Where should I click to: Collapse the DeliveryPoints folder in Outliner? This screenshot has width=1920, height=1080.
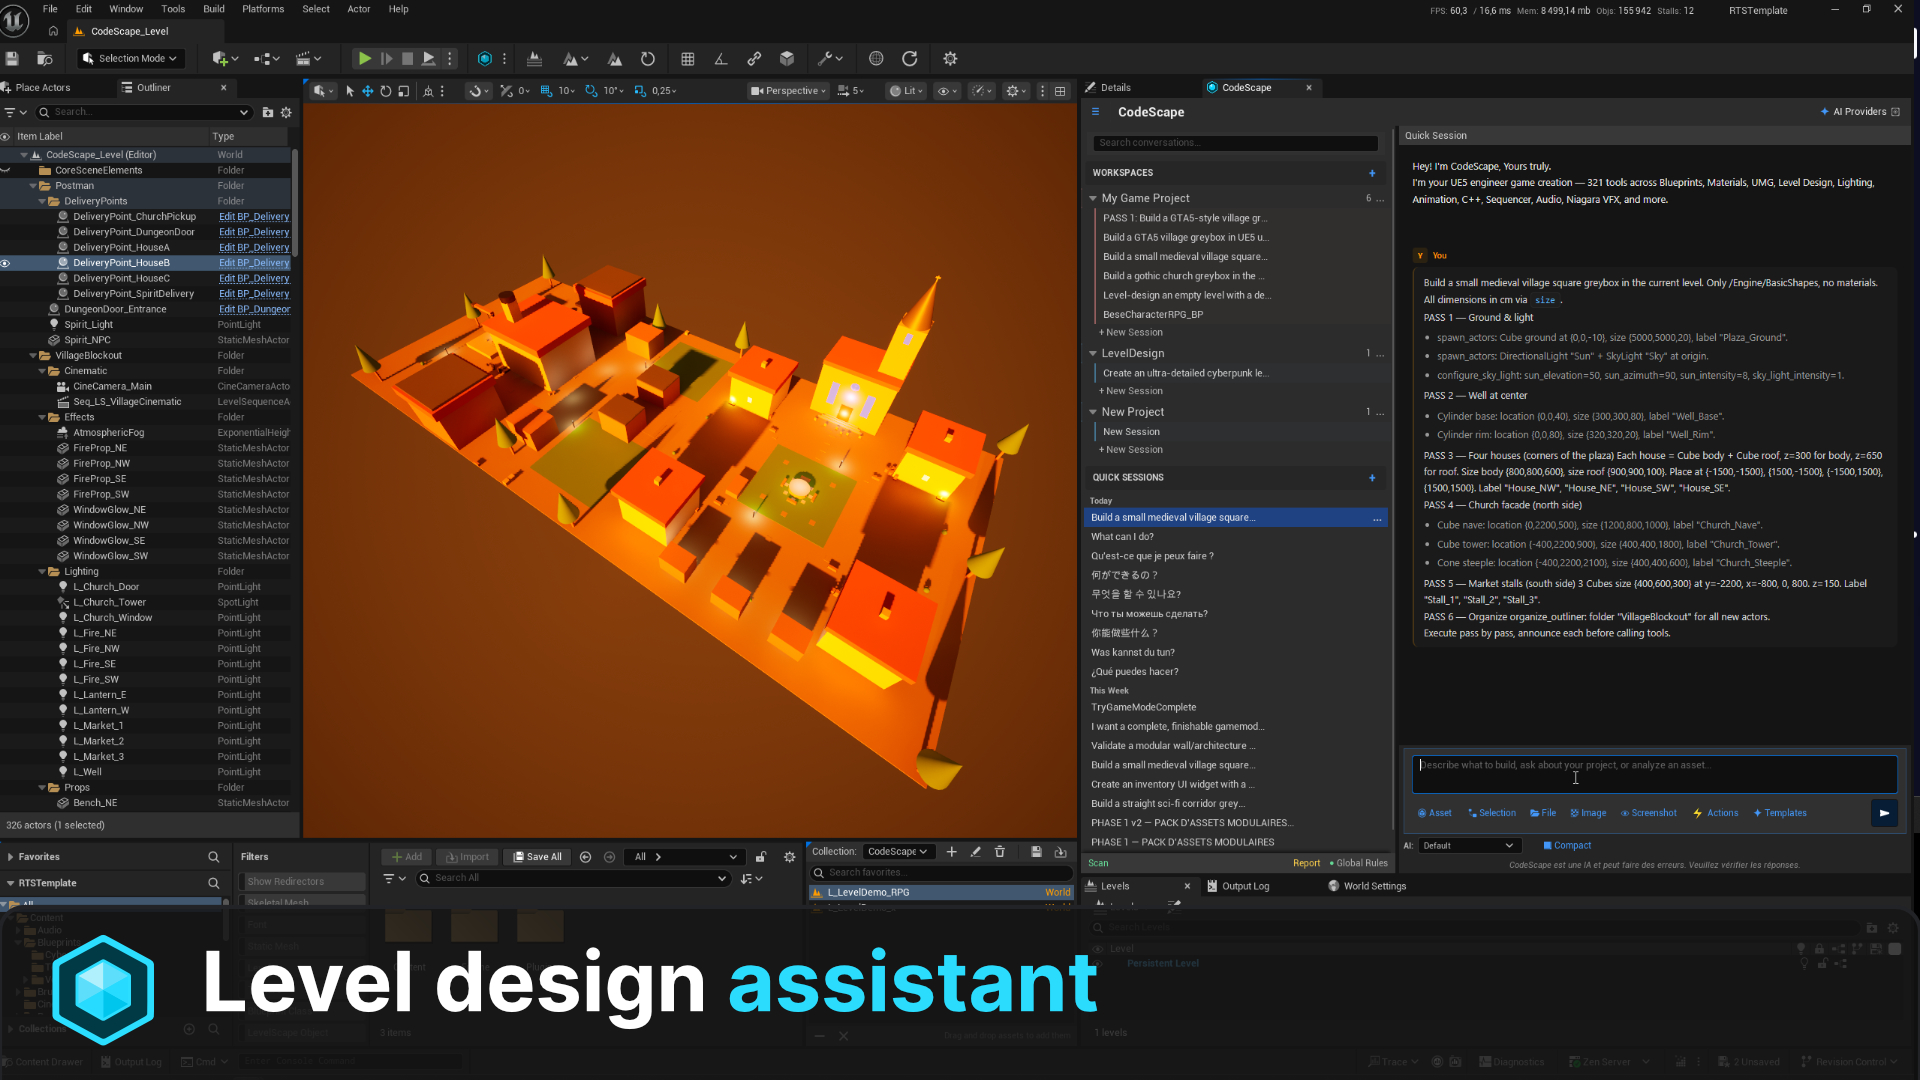42,201
